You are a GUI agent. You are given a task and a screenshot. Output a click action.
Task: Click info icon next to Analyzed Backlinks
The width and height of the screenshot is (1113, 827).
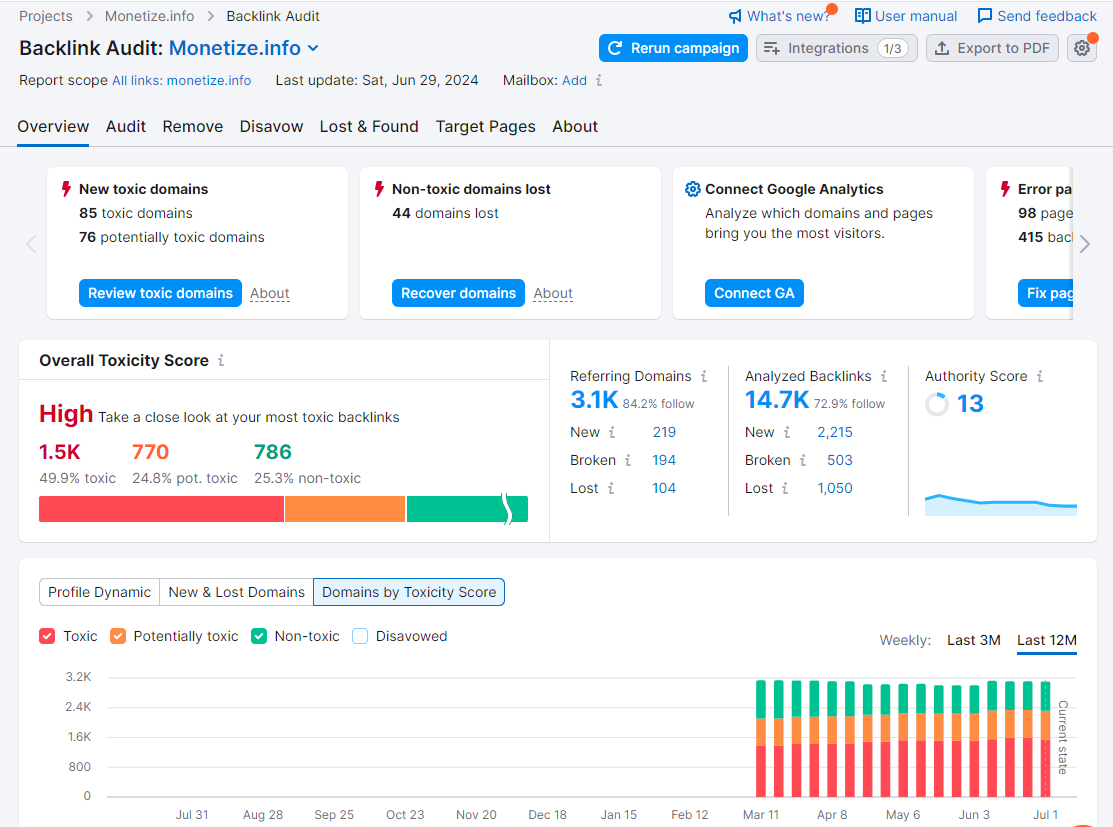click(x=884, y=376)
